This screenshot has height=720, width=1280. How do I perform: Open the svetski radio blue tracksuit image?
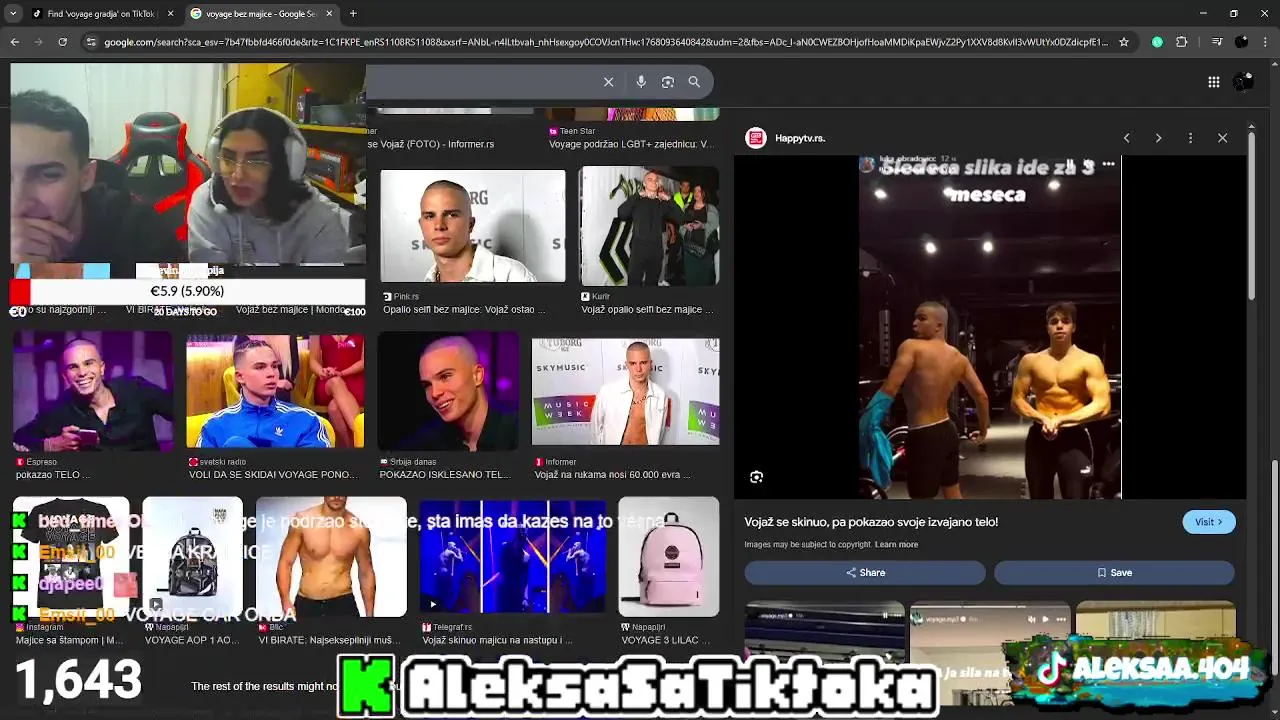pos(275,391)
